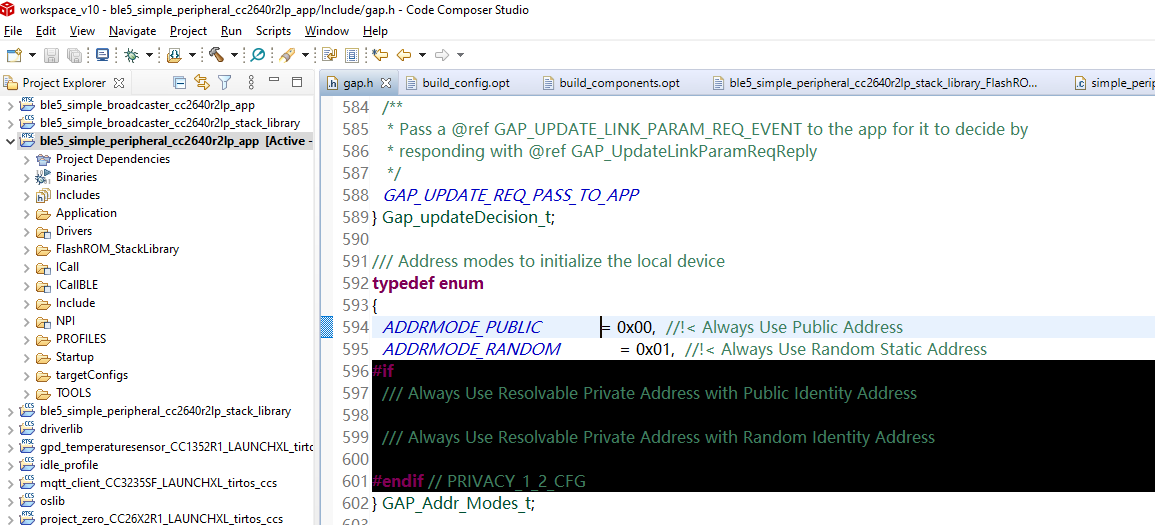Open the Scripts menu
The image size is (1155, 525).
click(273, 31)
